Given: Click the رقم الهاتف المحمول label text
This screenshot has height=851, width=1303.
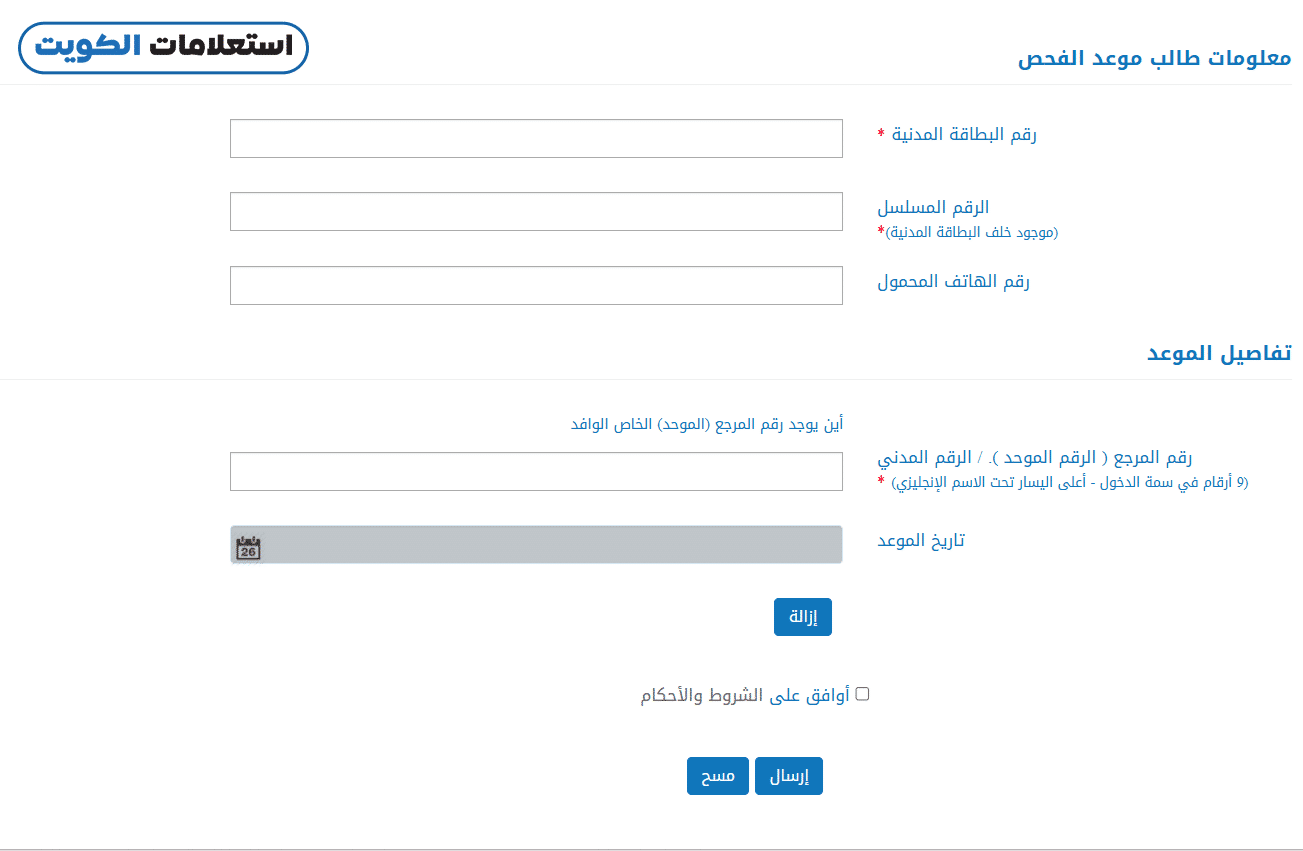Looking at the screenshot, I should [x=953, y=281].
